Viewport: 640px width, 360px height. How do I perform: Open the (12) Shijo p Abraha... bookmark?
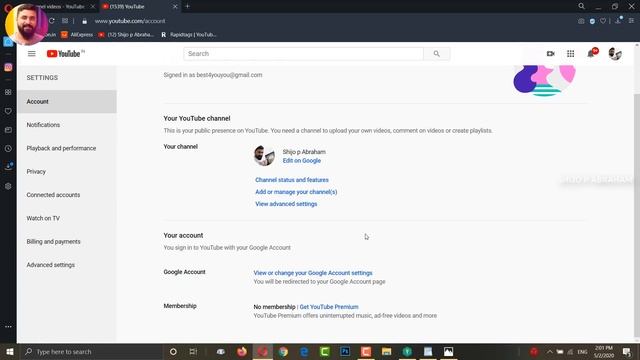126,35
